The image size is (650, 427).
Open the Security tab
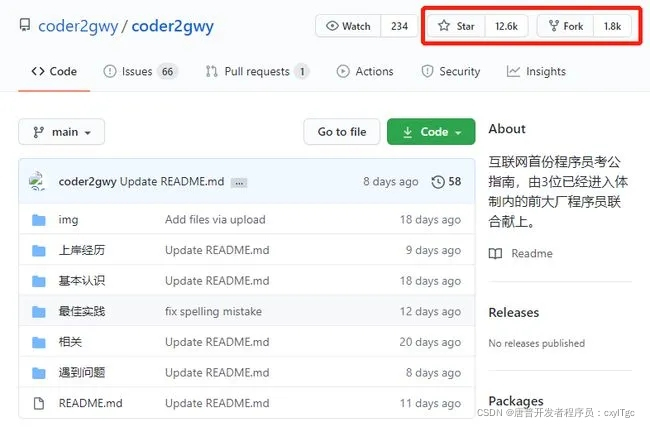click(x=451, y=71)
